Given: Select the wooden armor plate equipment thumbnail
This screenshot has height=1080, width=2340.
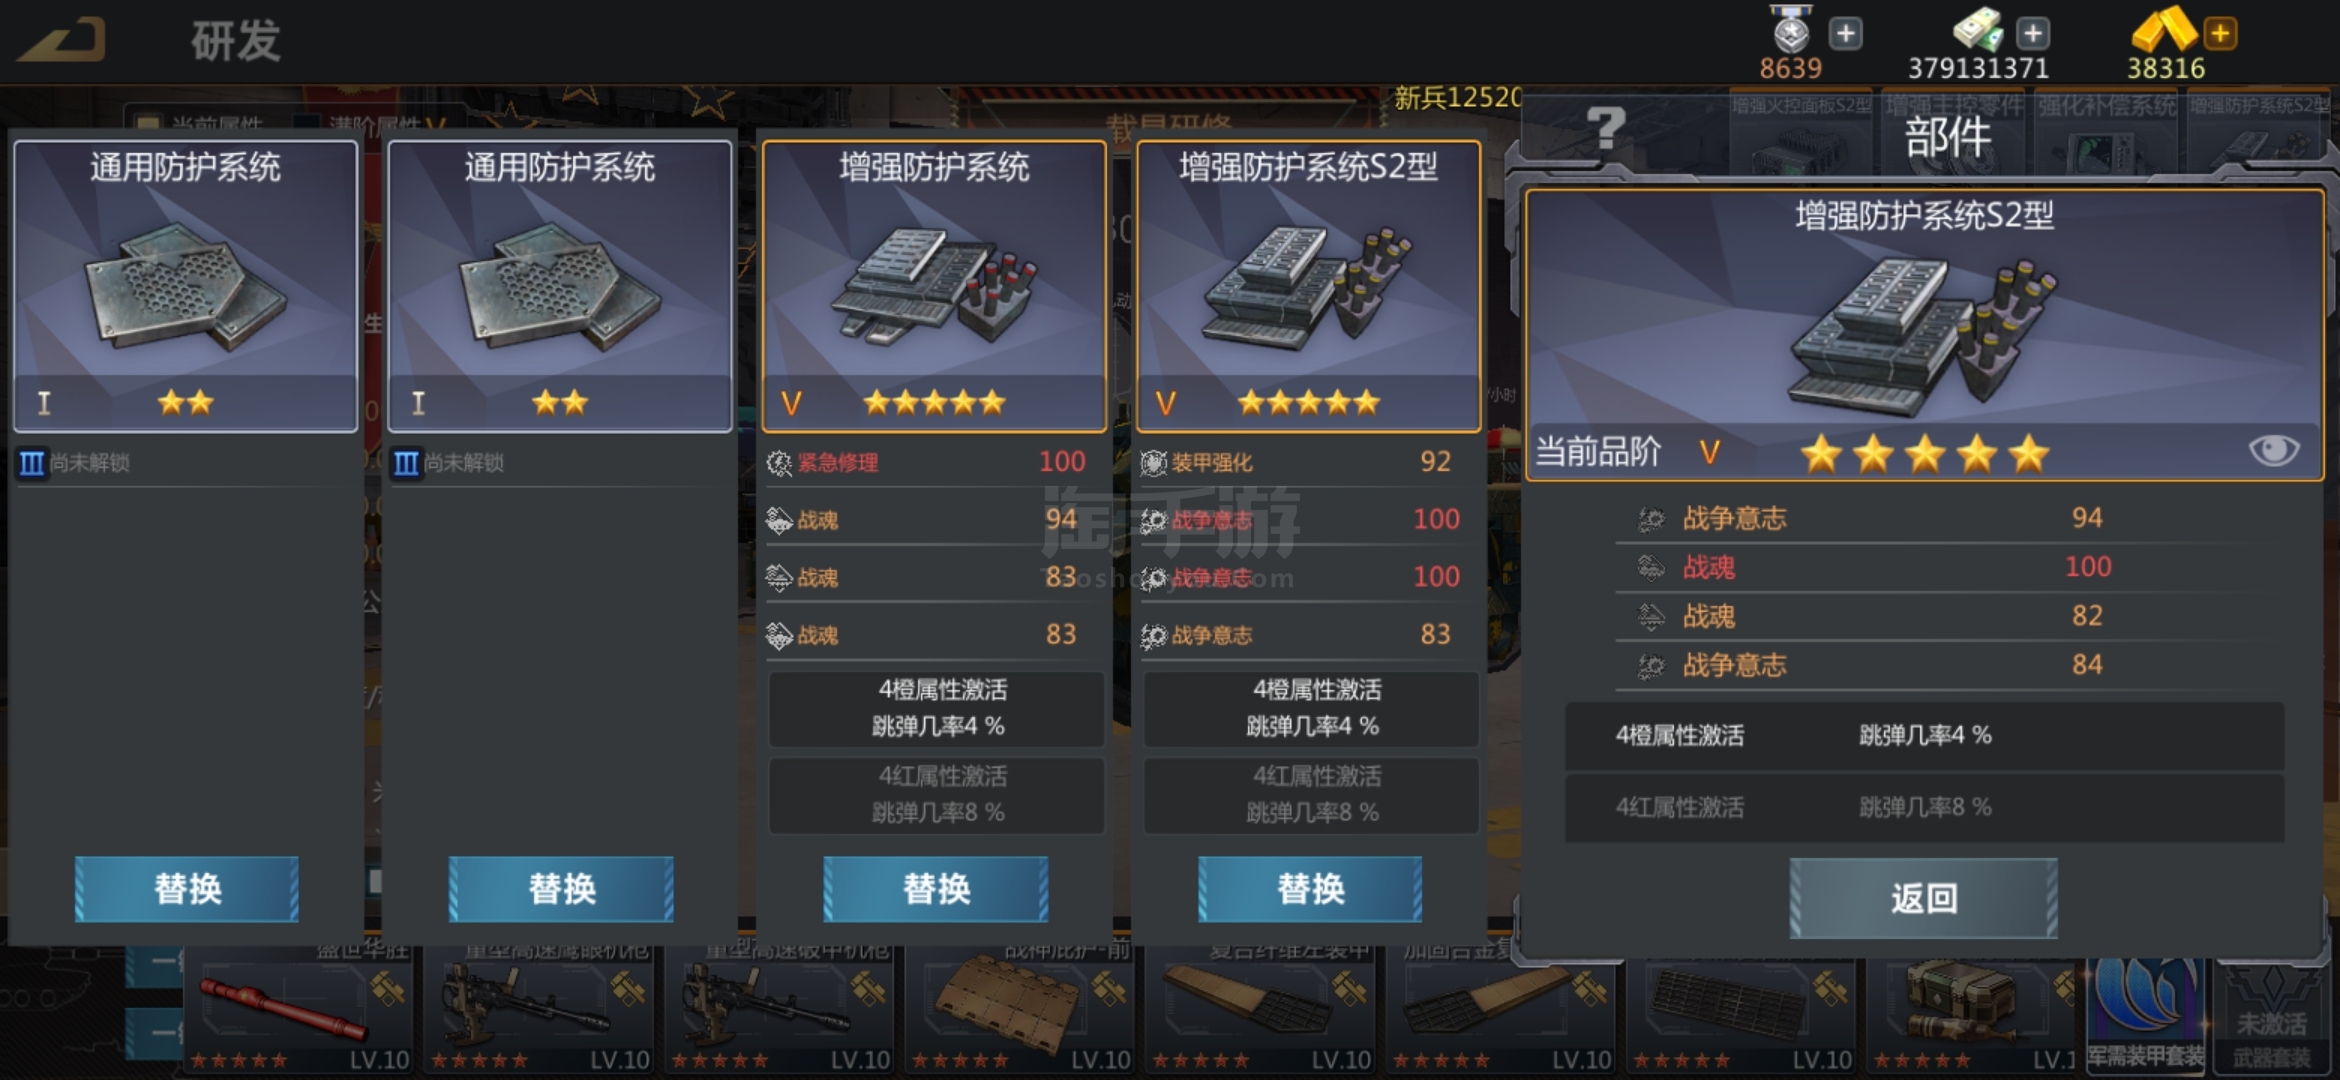Looking at the screenshot, I should (x=1019, y=1010).
